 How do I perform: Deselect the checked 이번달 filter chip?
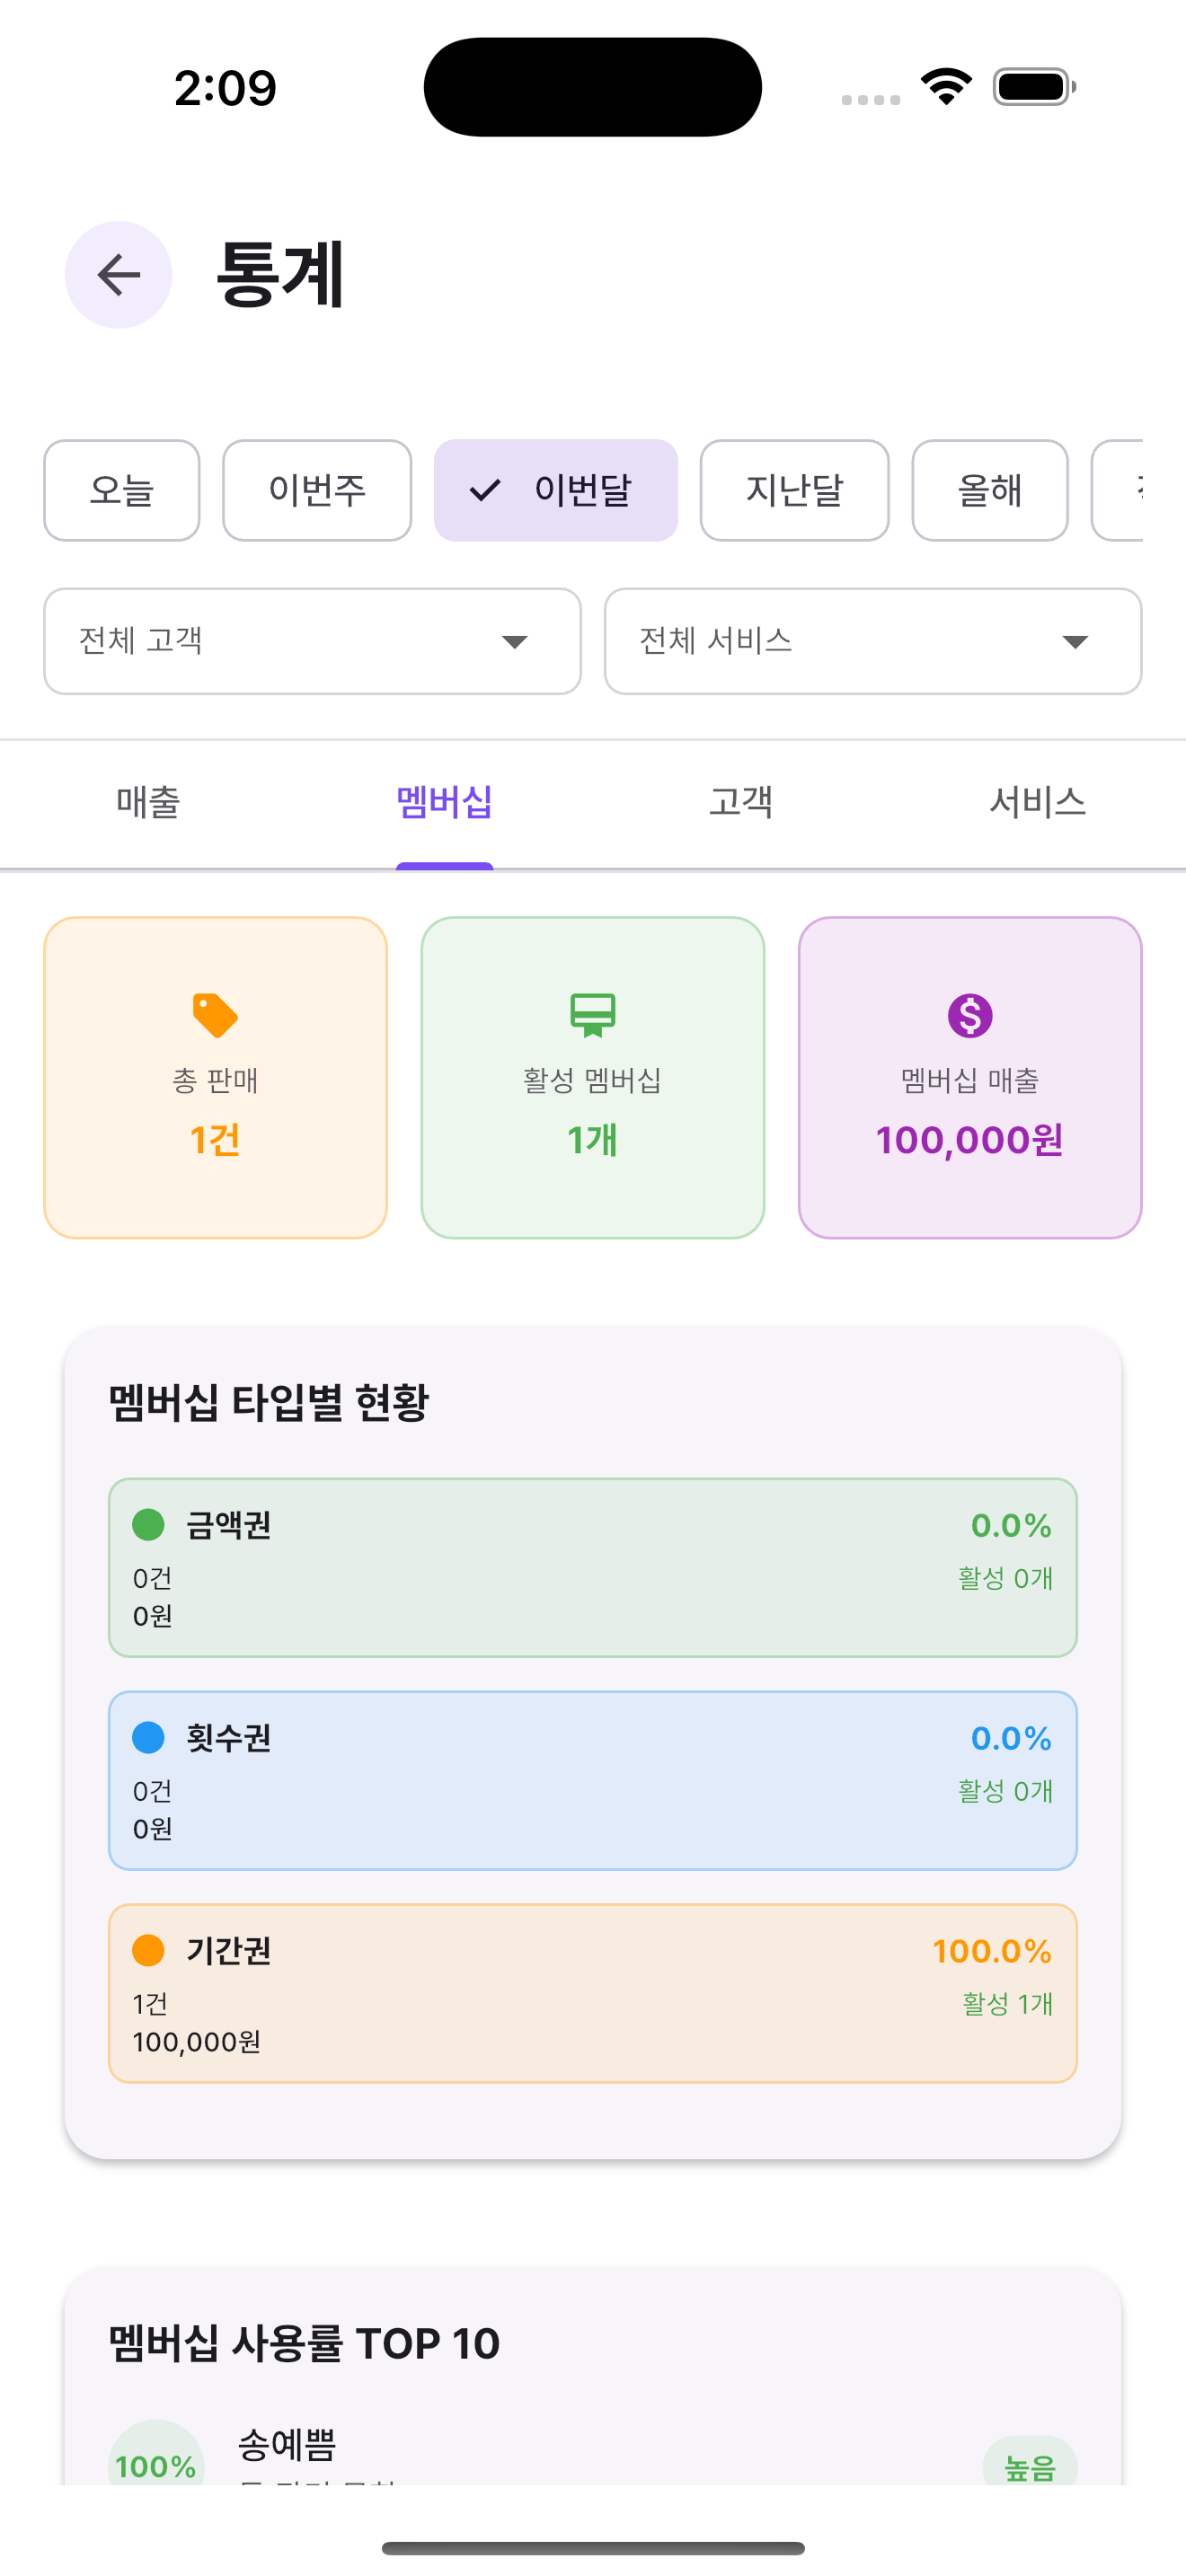556,491
